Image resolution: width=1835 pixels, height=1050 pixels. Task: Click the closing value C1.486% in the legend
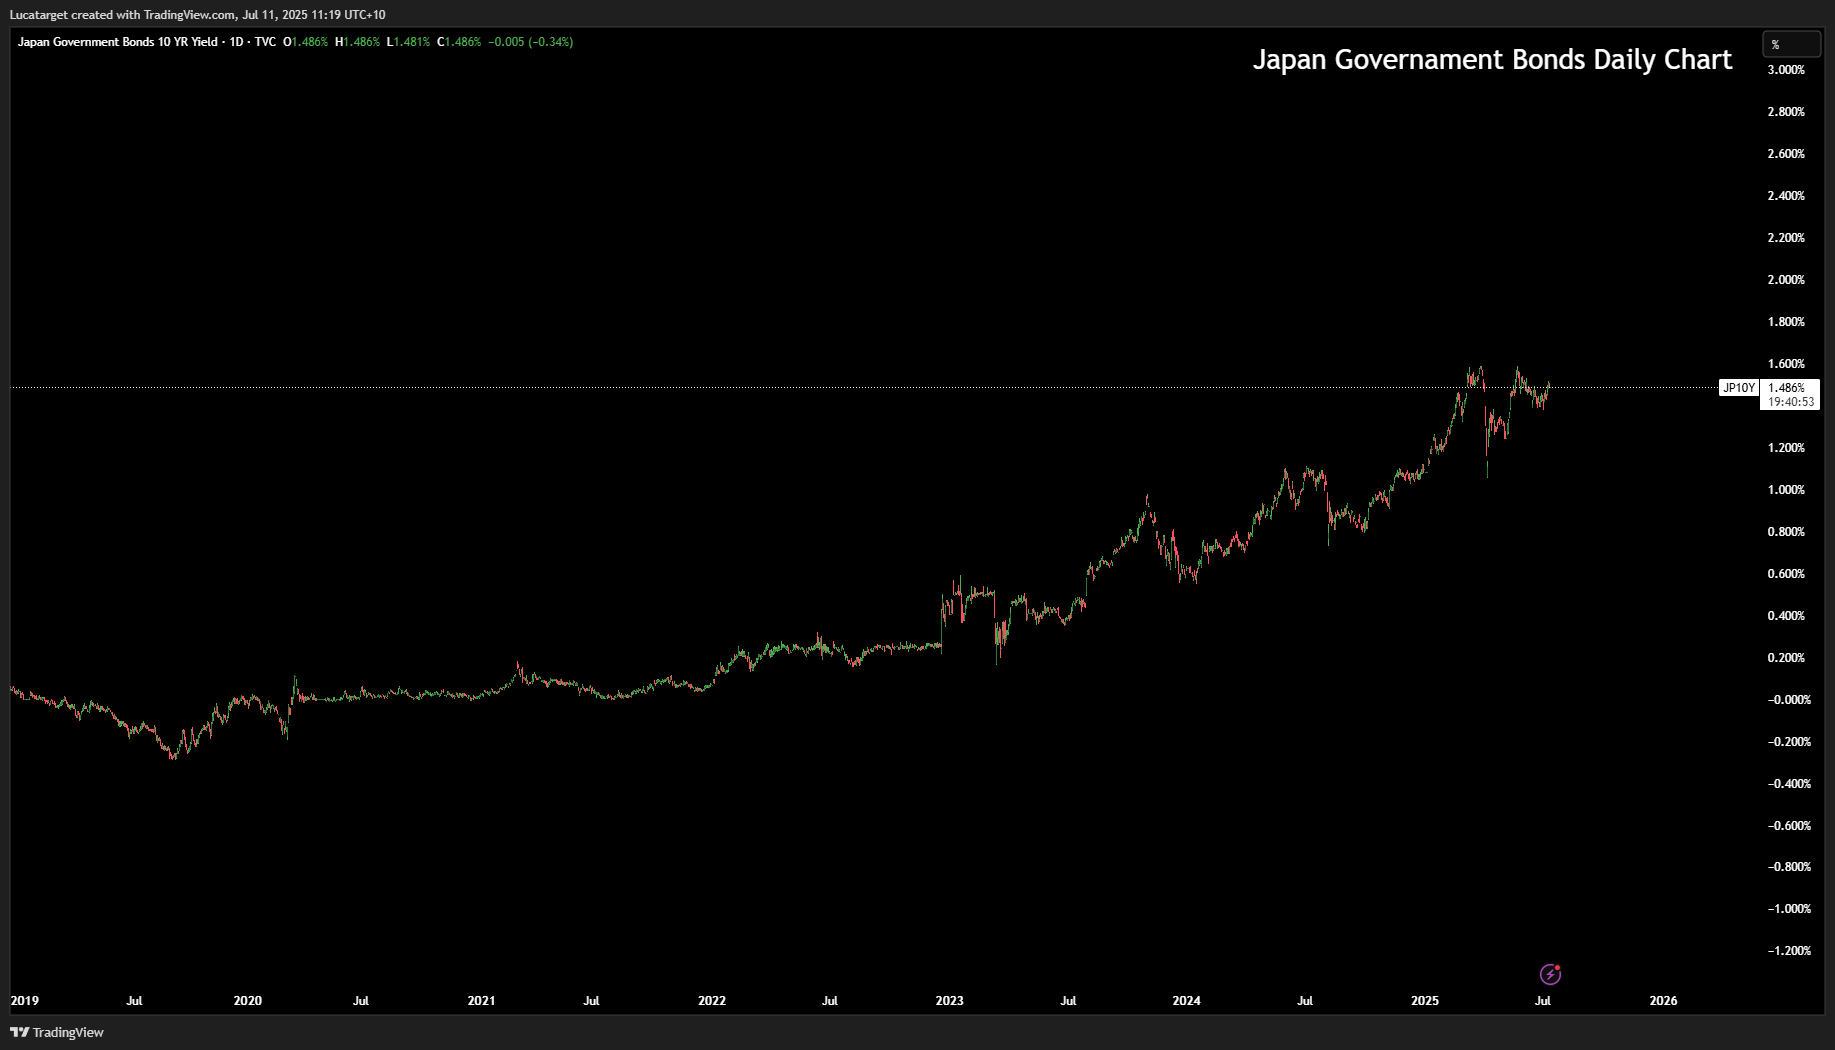(459, 42)
